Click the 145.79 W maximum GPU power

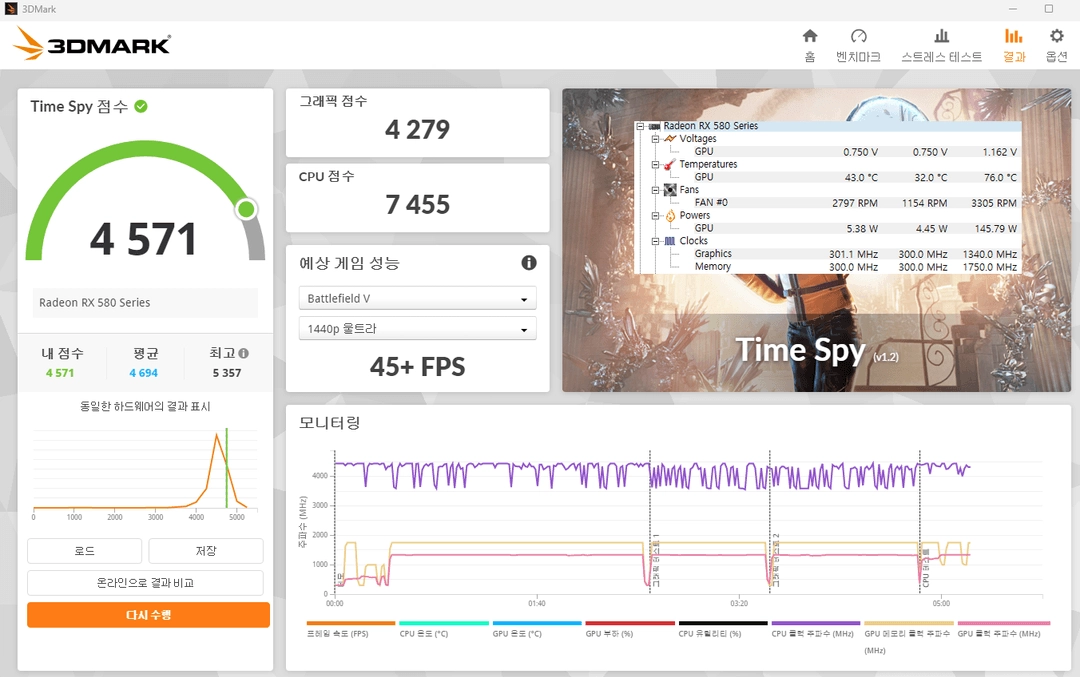click(x=995, y=228)
